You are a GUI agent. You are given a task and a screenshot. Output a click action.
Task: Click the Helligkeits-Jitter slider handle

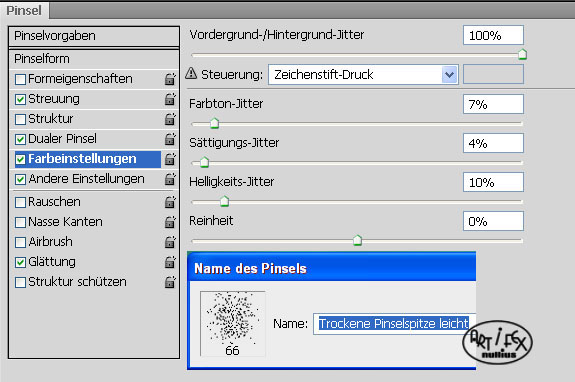[224, 201]
